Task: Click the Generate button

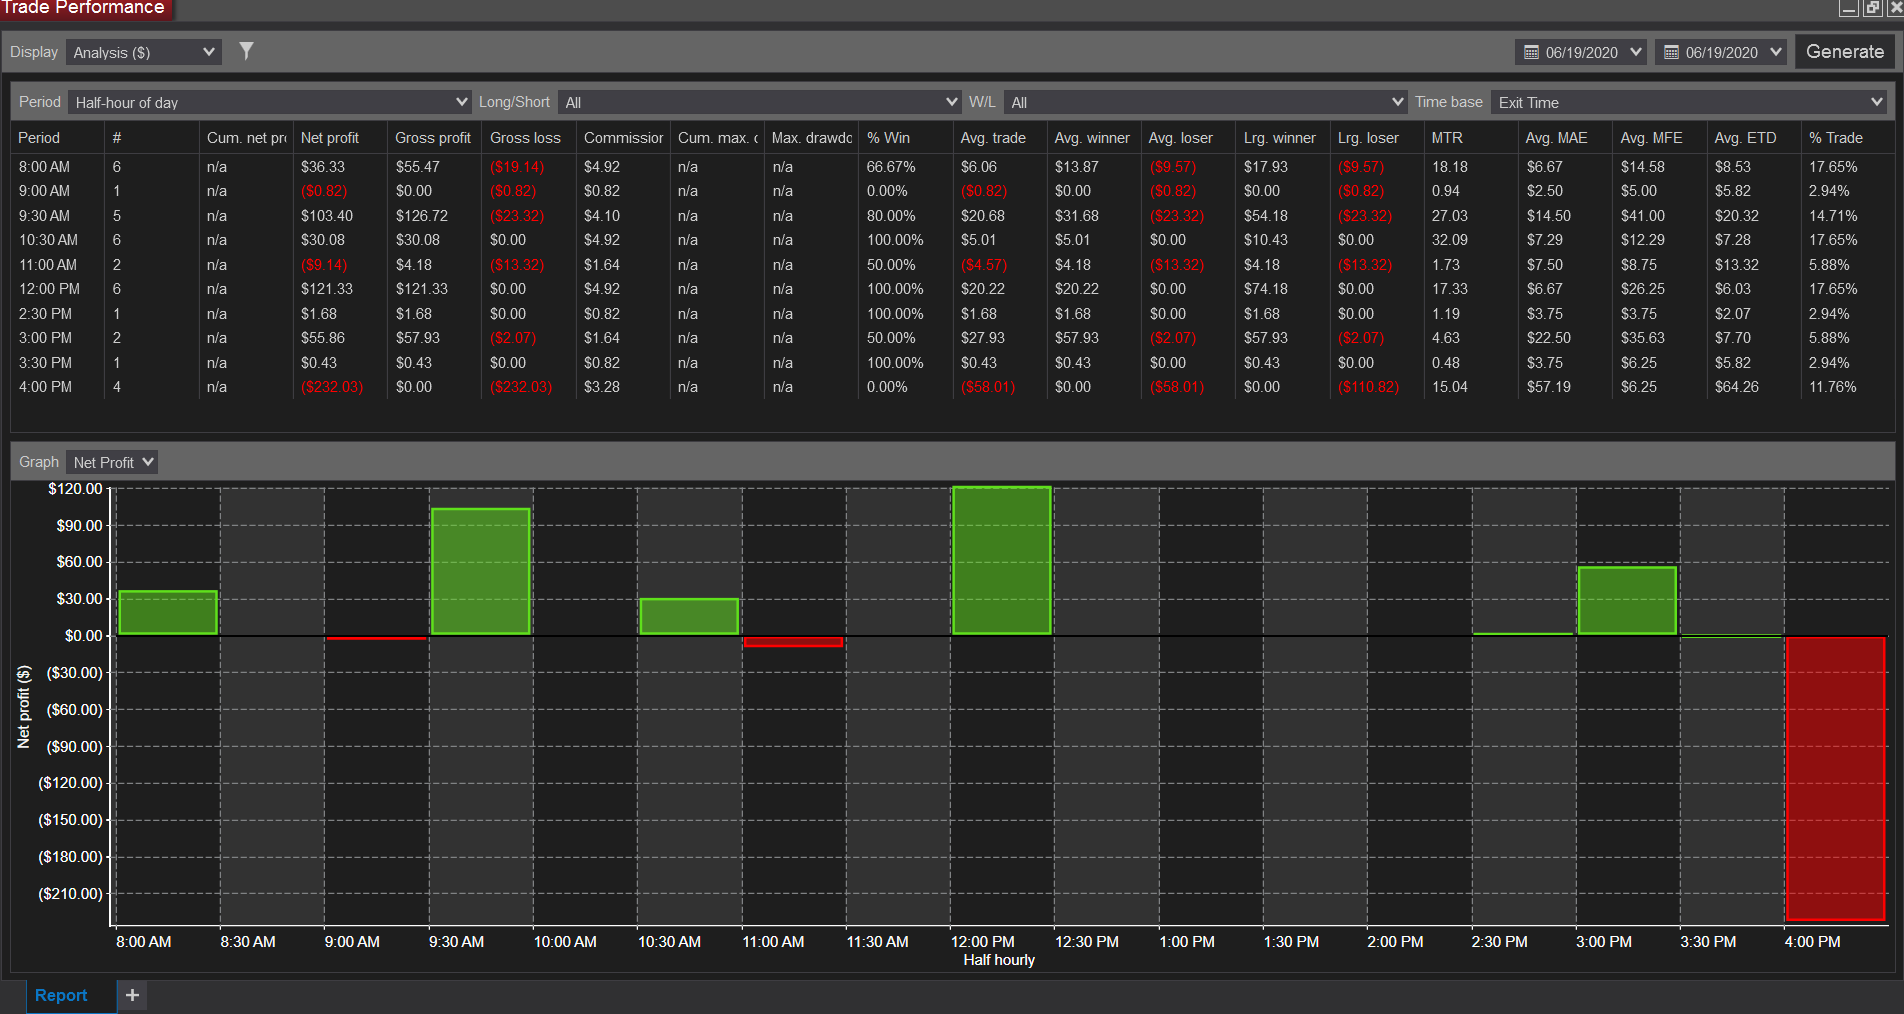Action: (x=1845, y=52)
